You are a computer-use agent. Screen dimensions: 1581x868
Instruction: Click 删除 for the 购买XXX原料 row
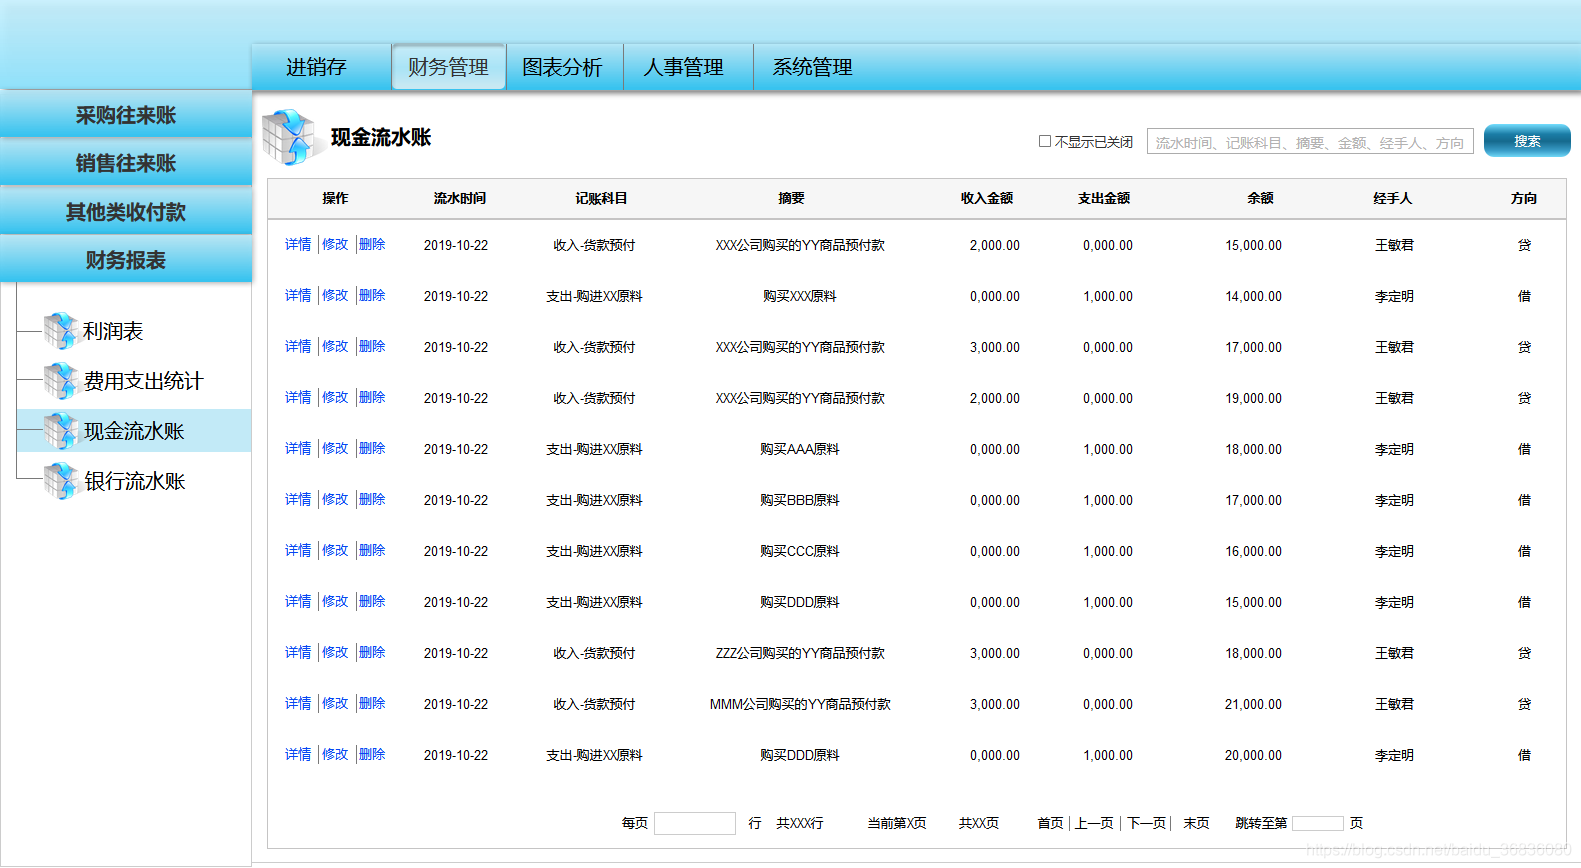click(x=372, y=295)
